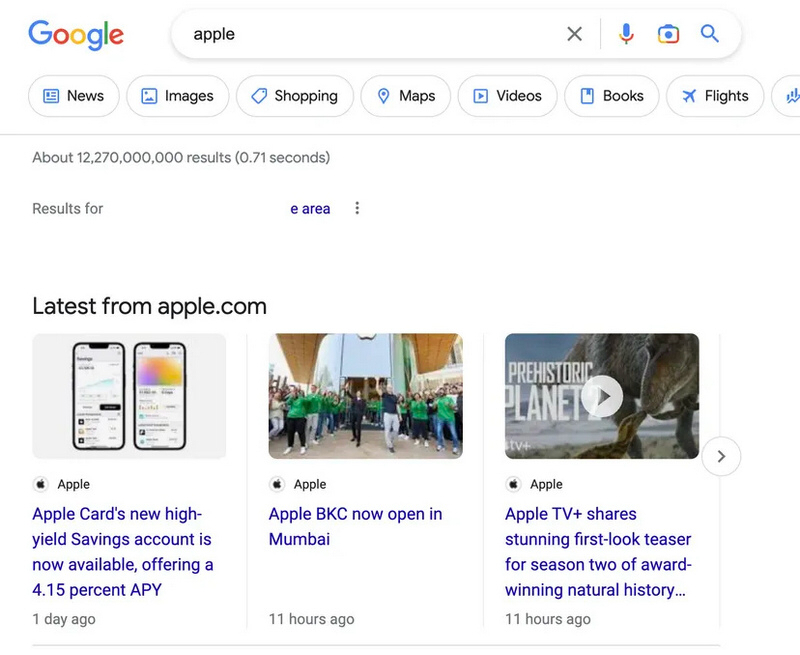Viewport: 800px width, 655px height.
Task: Open the Flights search tab
Action: pyautogui.click(x=714, y=96)
